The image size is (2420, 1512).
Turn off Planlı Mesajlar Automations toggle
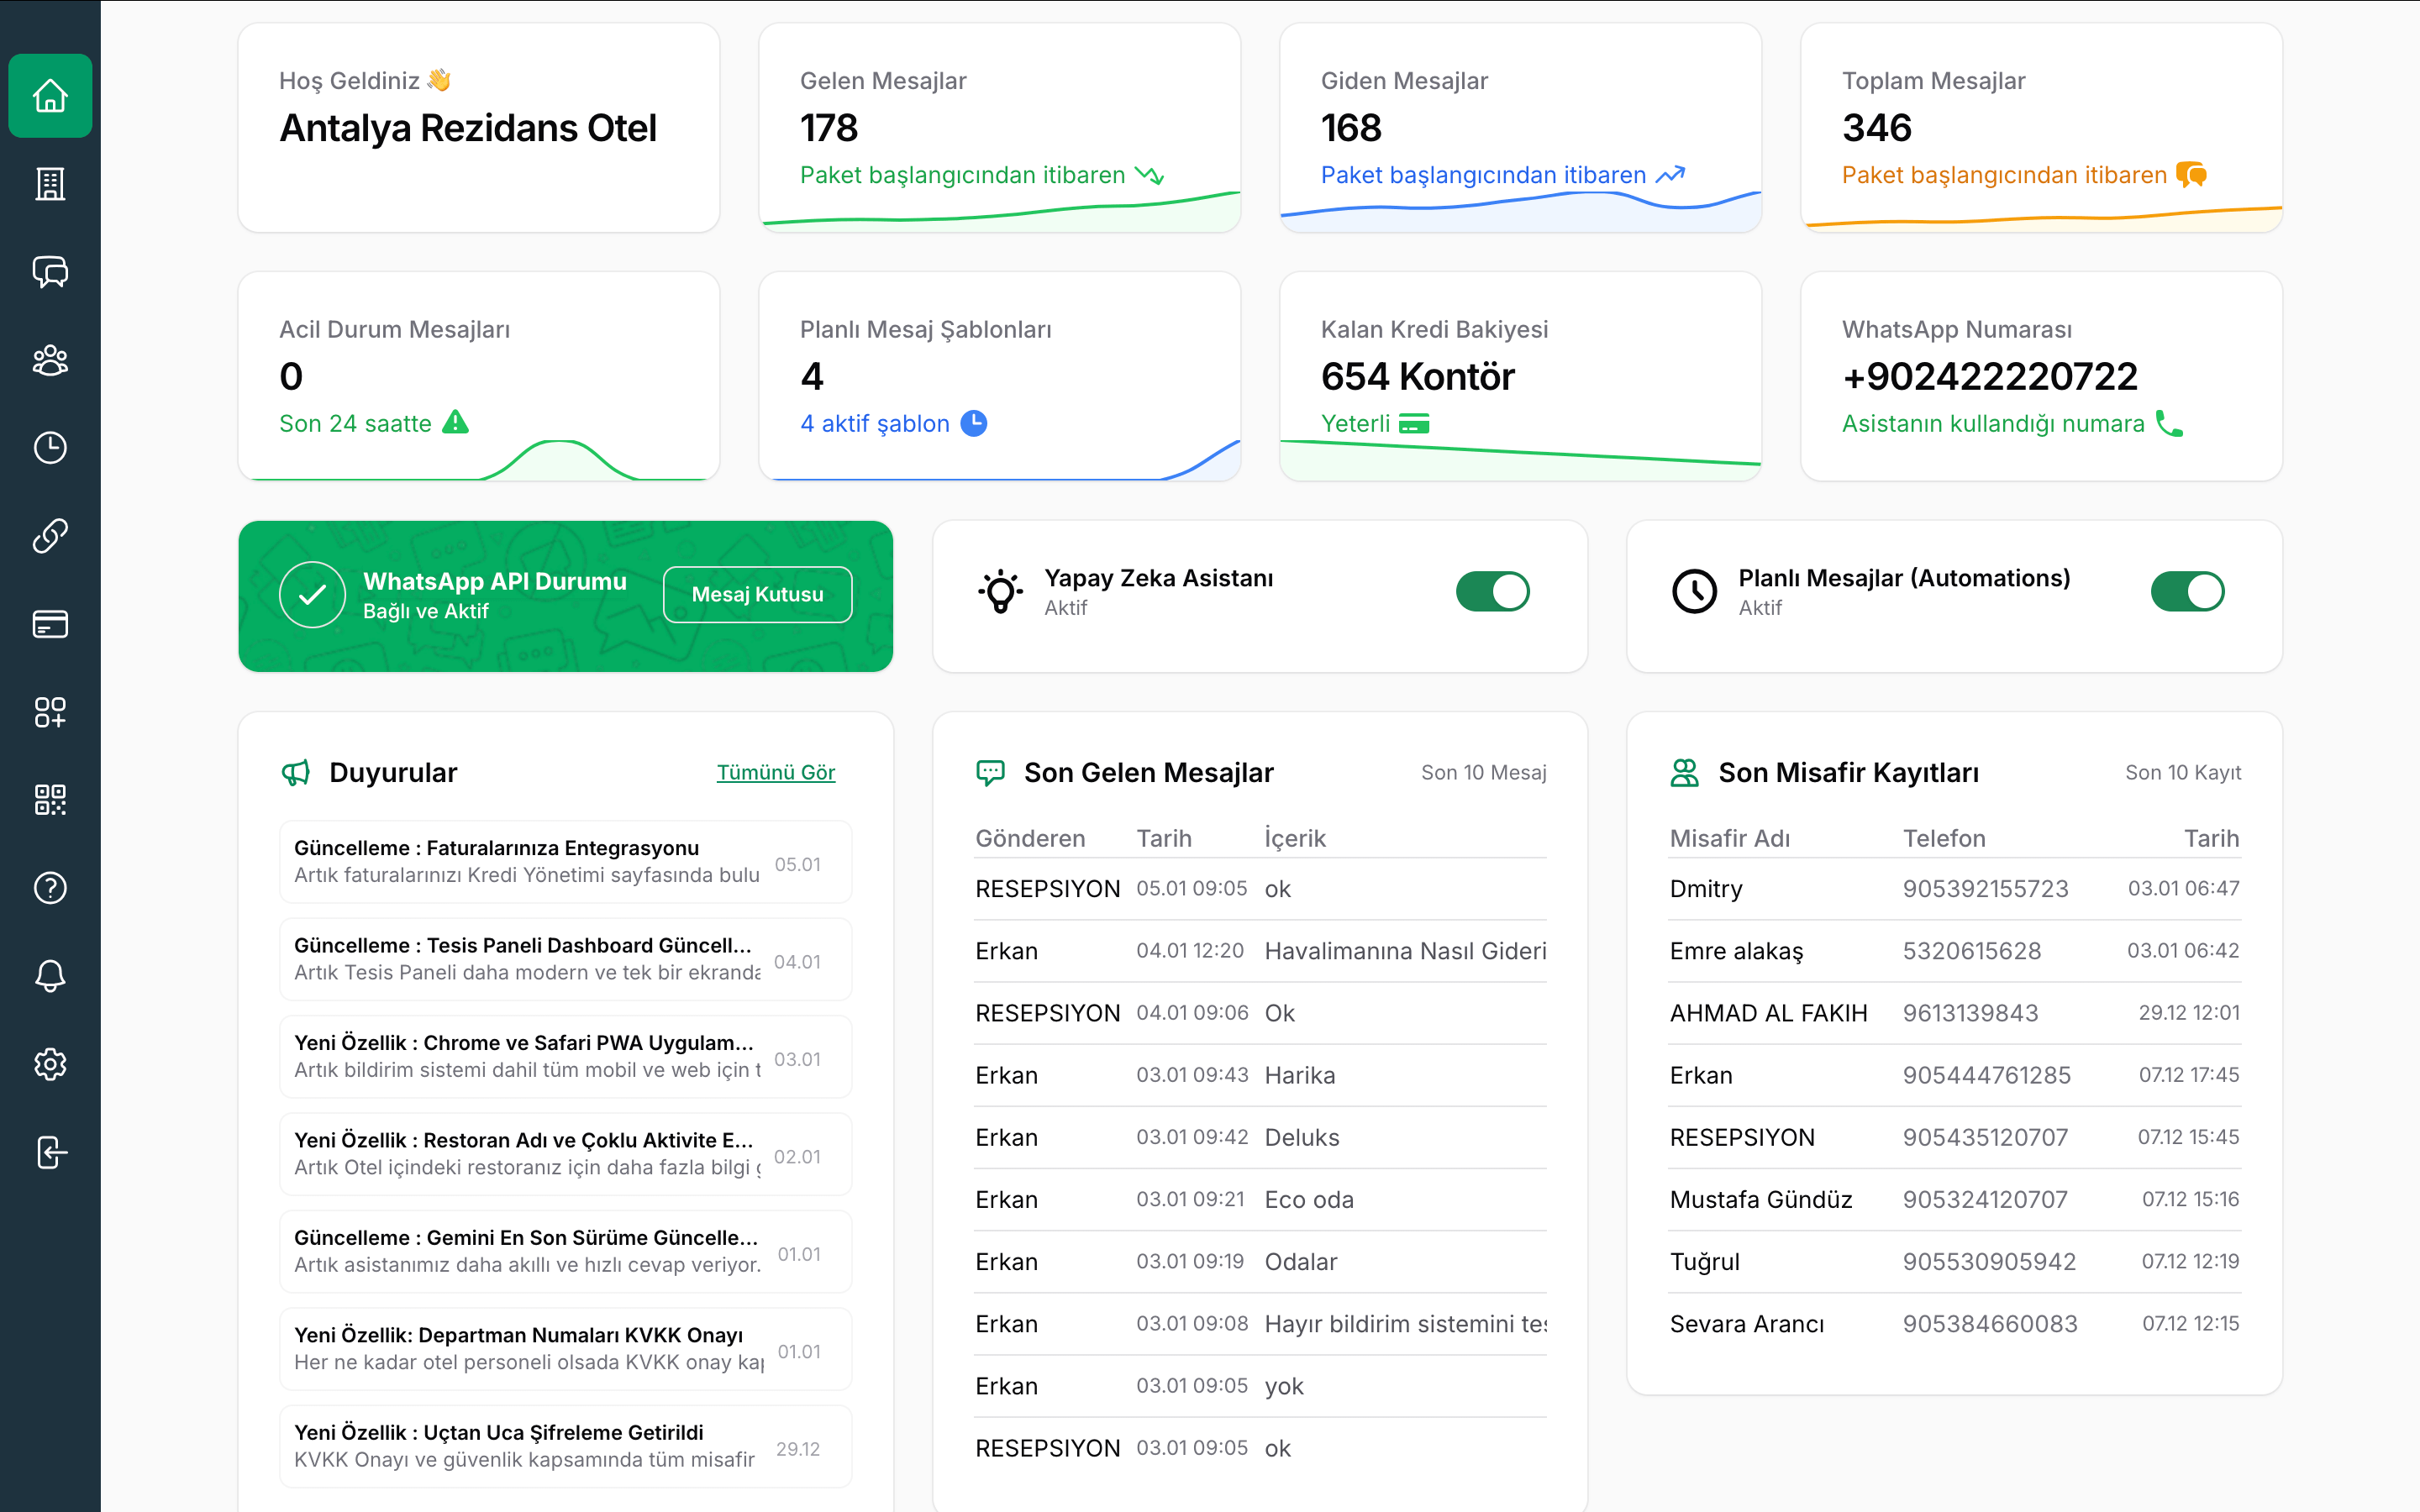click(2187, 591)
